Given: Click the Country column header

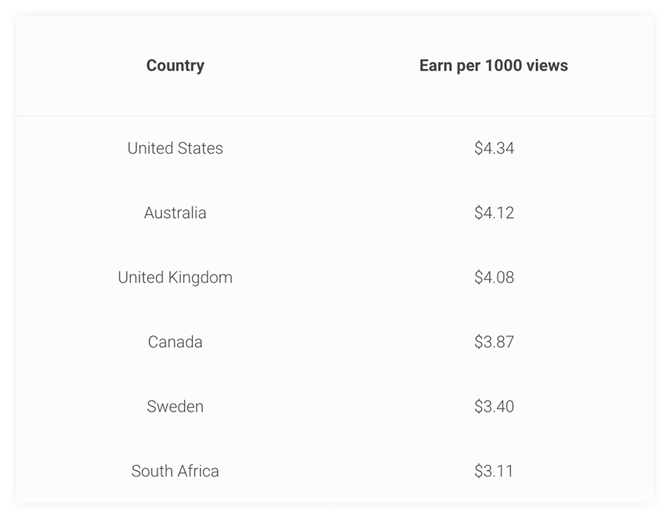Looking at the screenshot, I should [x=175, y=66].
